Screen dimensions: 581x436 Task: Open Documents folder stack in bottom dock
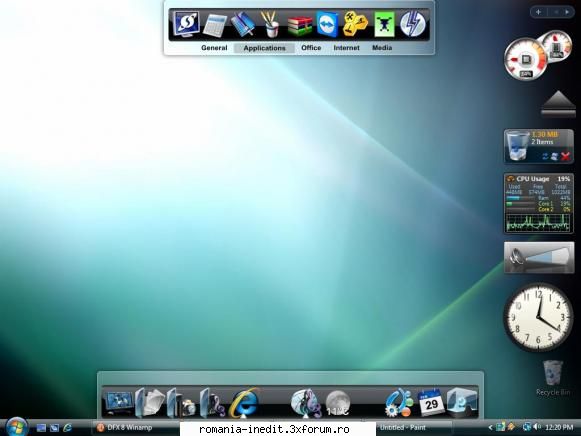coord(149,403)
